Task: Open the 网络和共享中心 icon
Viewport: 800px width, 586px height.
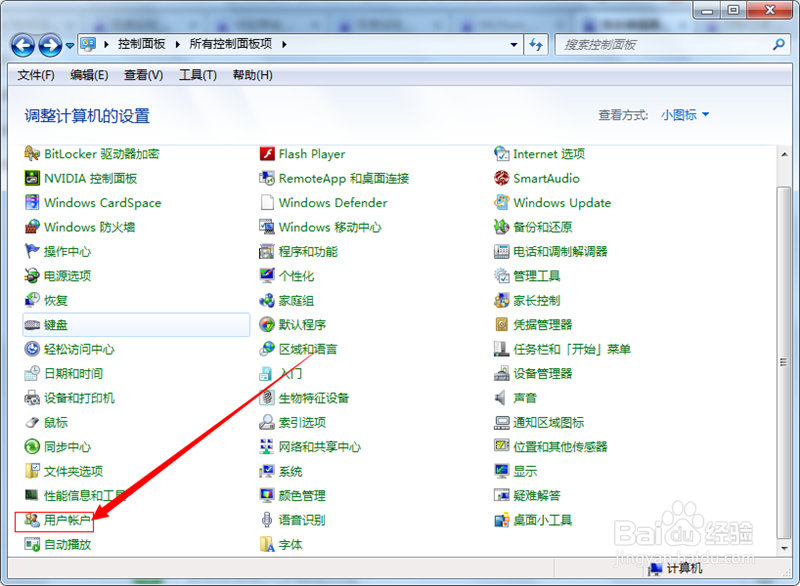Action: [267, 447]
